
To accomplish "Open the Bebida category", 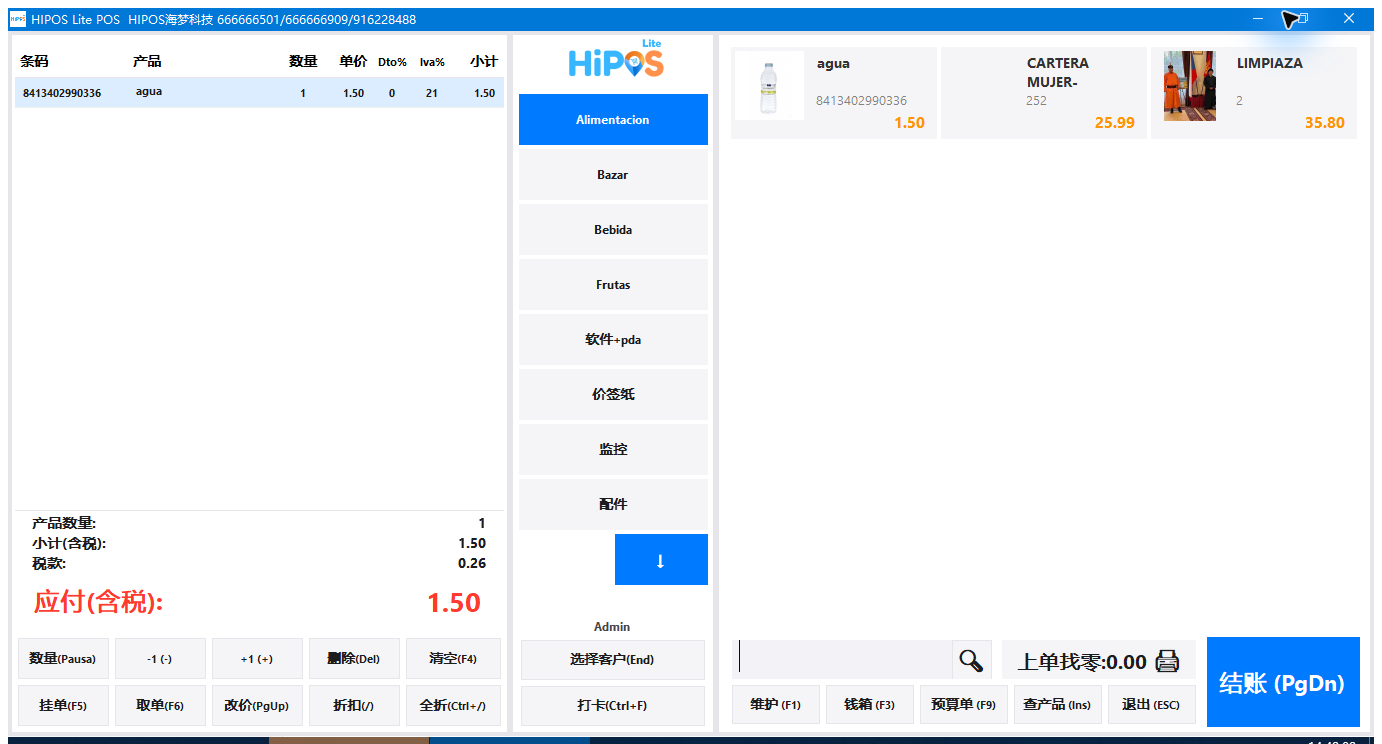I will (613, 230).
